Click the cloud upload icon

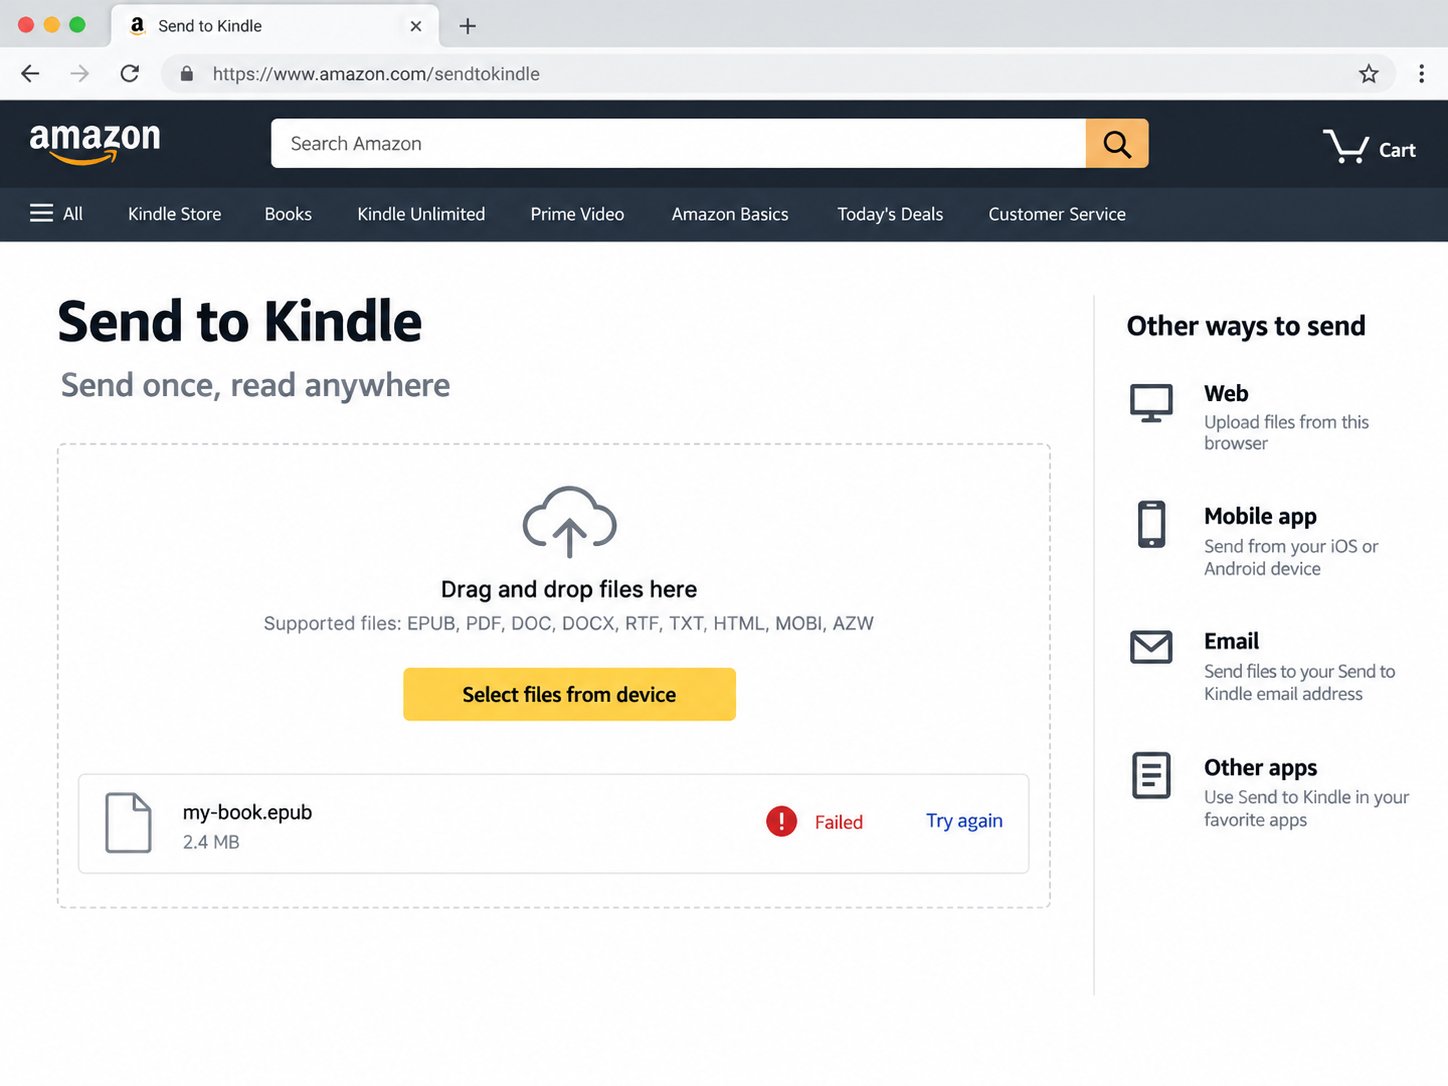click(x=569, y=522)
